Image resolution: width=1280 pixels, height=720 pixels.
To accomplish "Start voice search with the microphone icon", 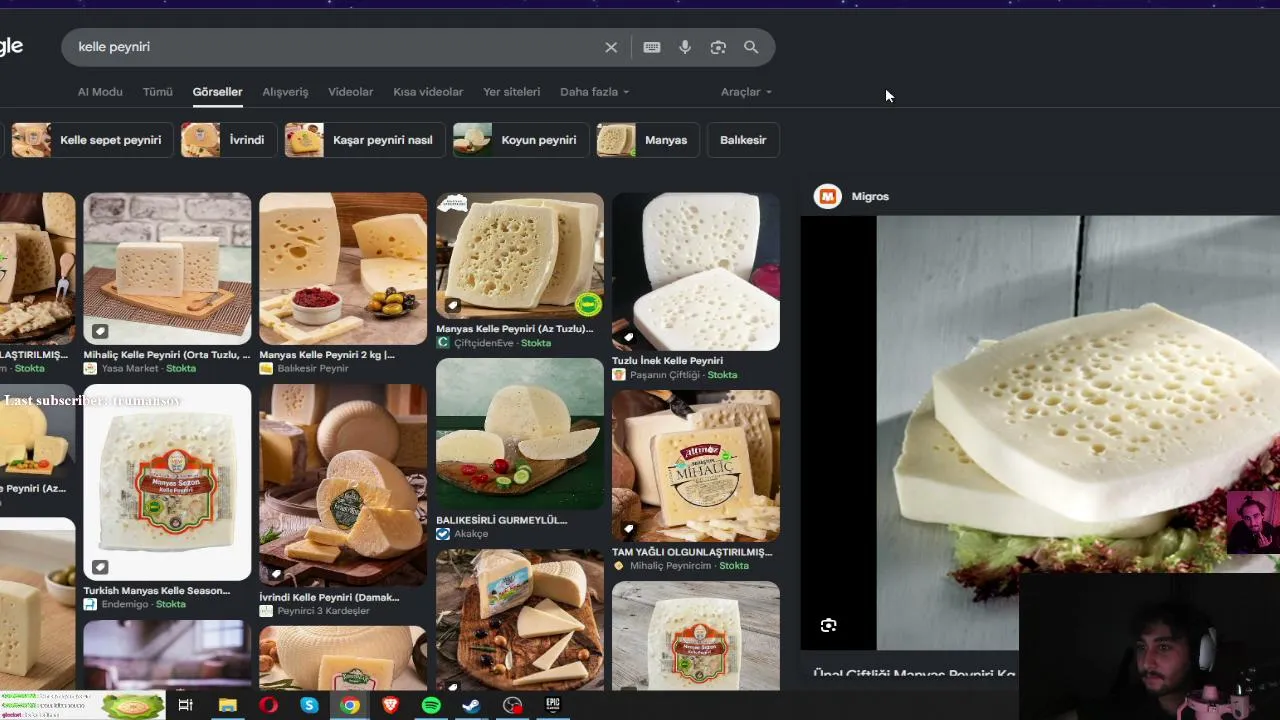I will coord(685,47).
